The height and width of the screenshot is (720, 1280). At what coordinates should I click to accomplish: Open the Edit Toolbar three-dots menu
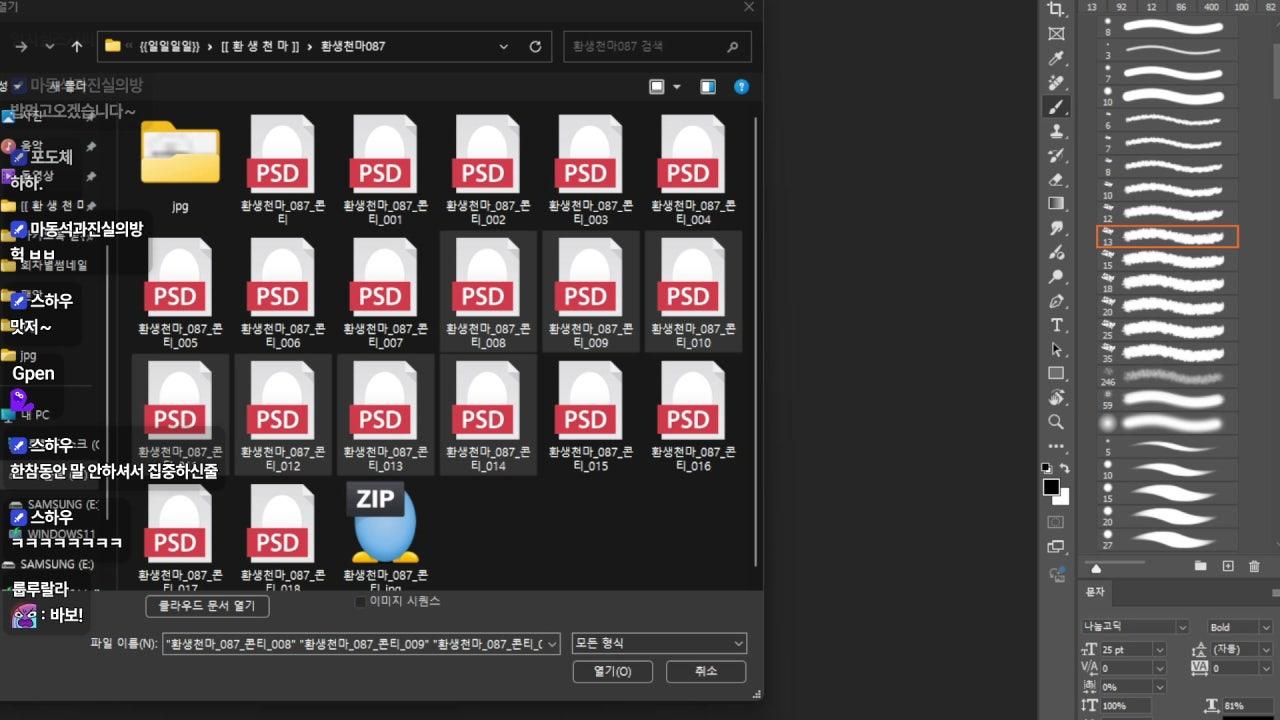tap(1057, 447)
